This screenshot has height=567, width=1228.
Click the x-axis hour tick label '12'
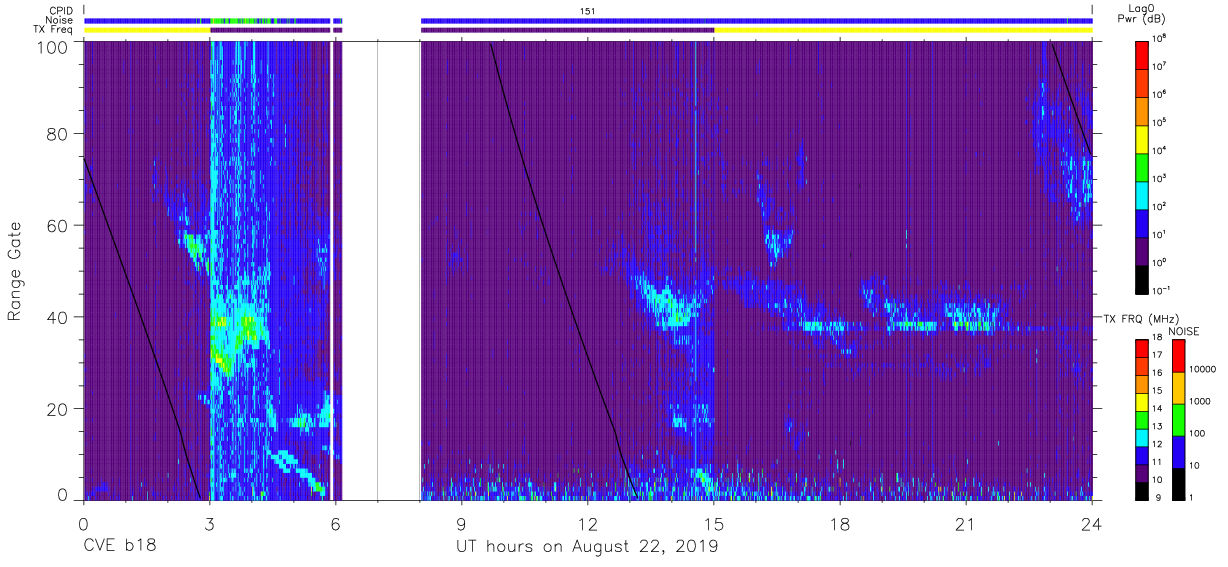pos(587,522)
